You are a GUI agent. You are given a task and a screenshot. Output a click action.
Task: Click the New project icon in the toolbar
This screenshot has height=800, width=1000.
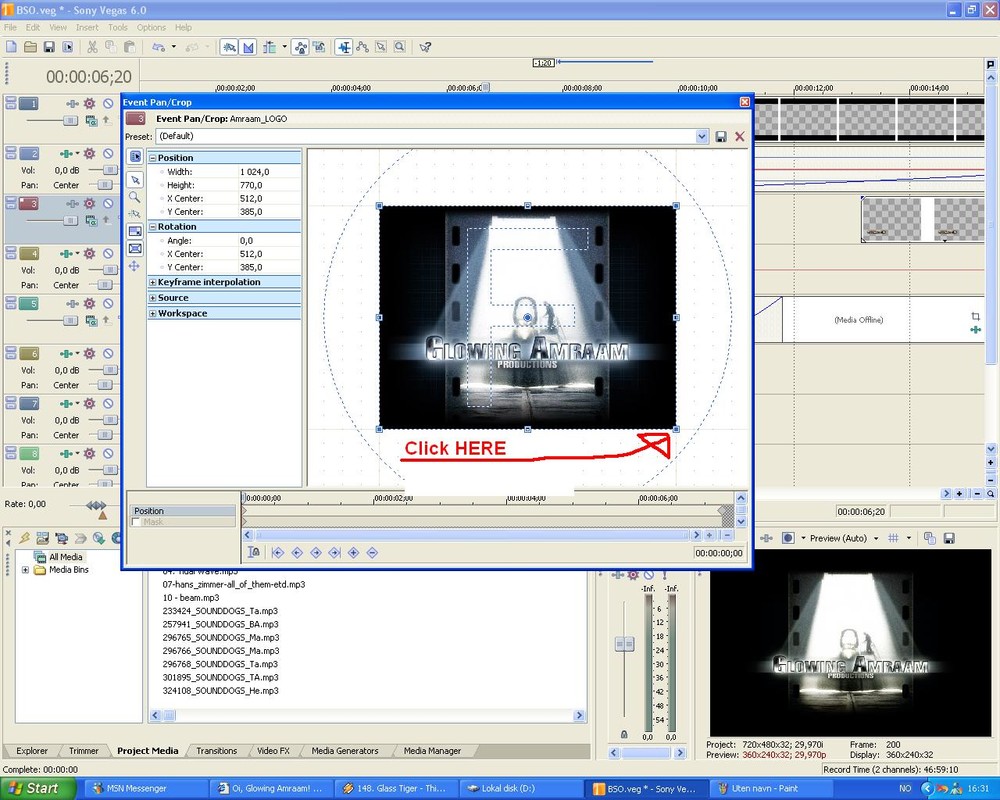[x=11, y=47]
